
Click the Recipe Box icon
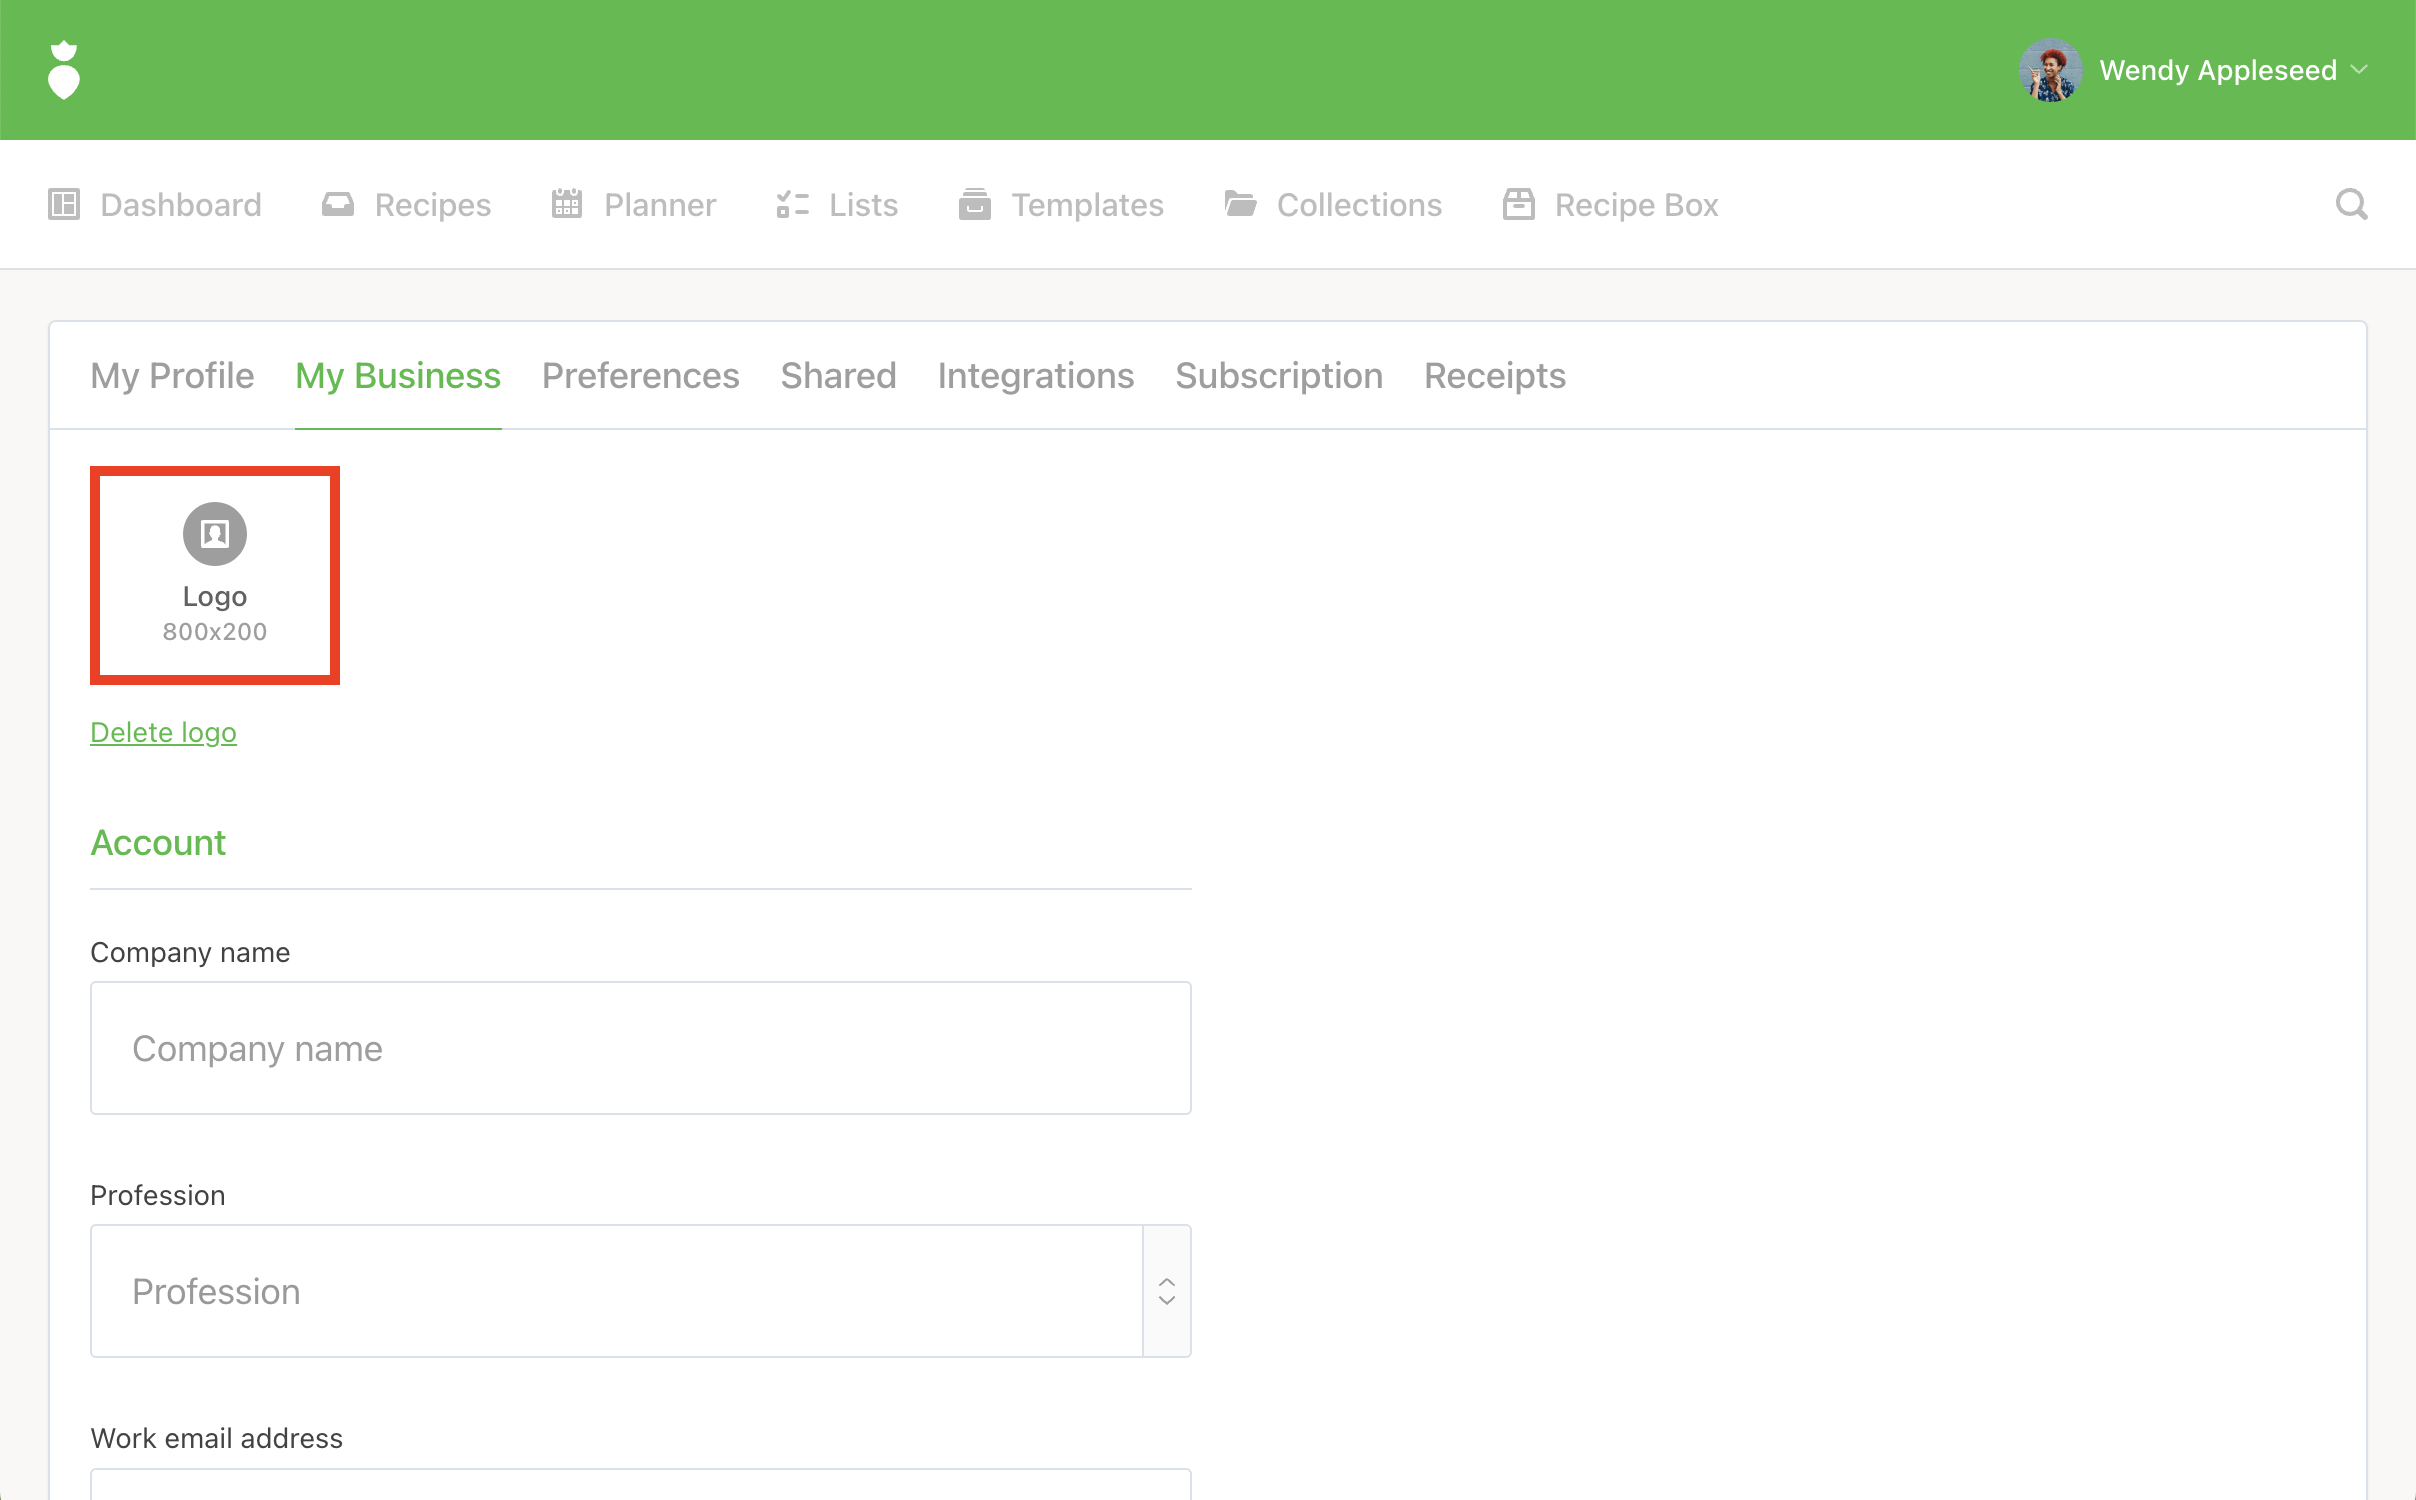pyautogui.click(x=1518, y=204)
